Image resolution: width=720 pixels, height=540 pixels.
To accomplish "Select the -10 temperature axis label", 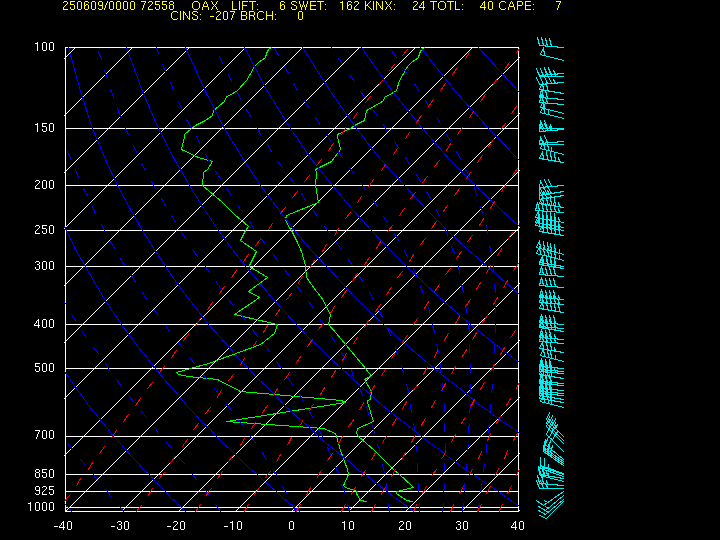I will [x=233, y=526].
